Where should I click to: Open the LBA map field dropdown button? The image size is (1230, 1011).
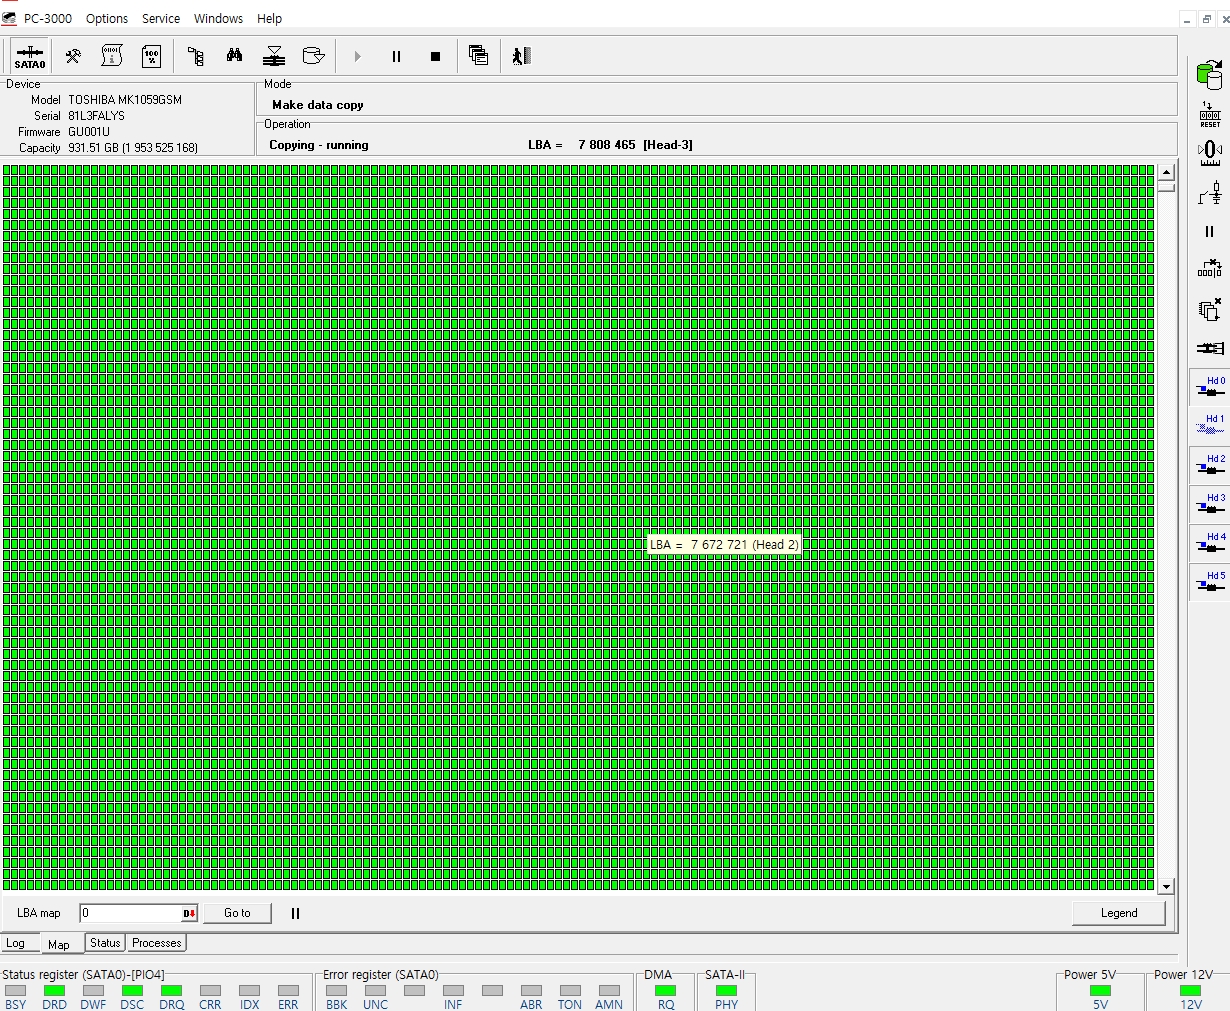[x=189, y=913]
